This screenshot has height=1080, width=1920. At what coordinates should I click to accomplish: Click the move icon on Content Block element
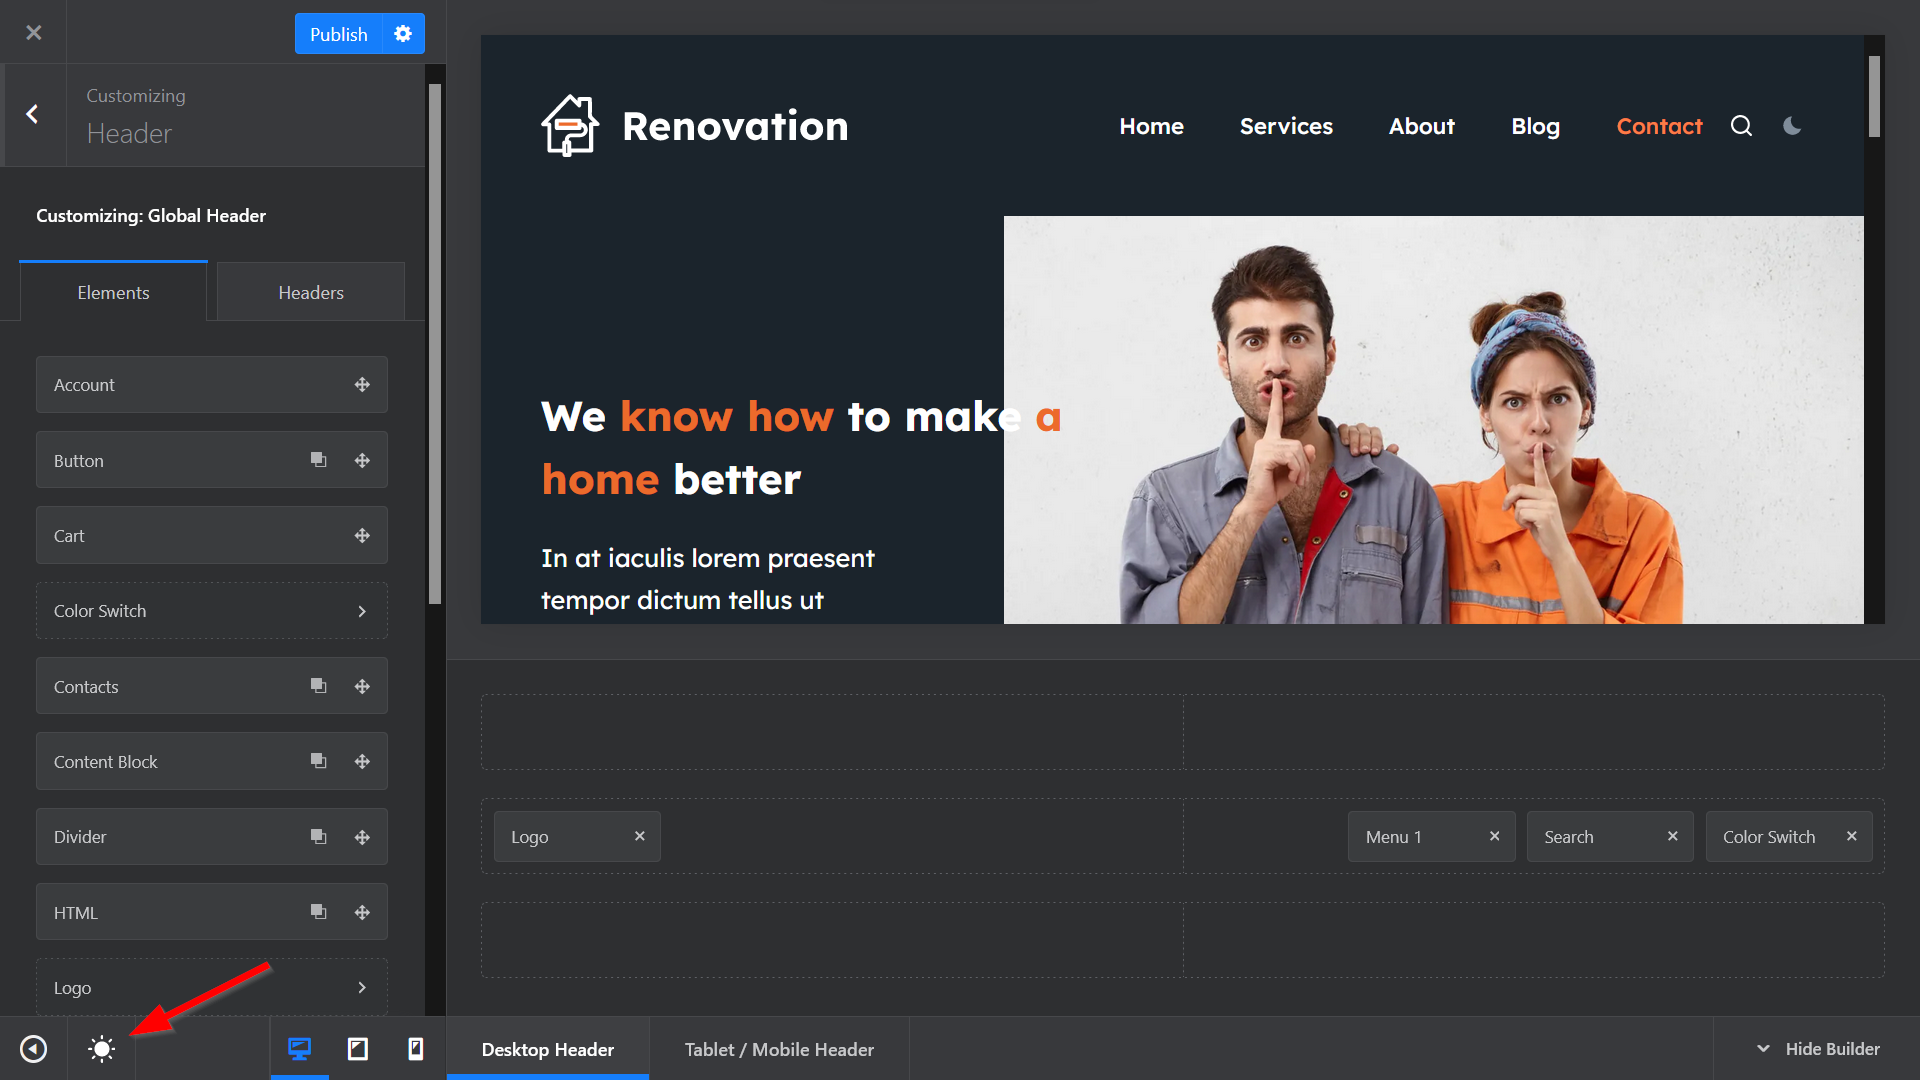[362, 761]
